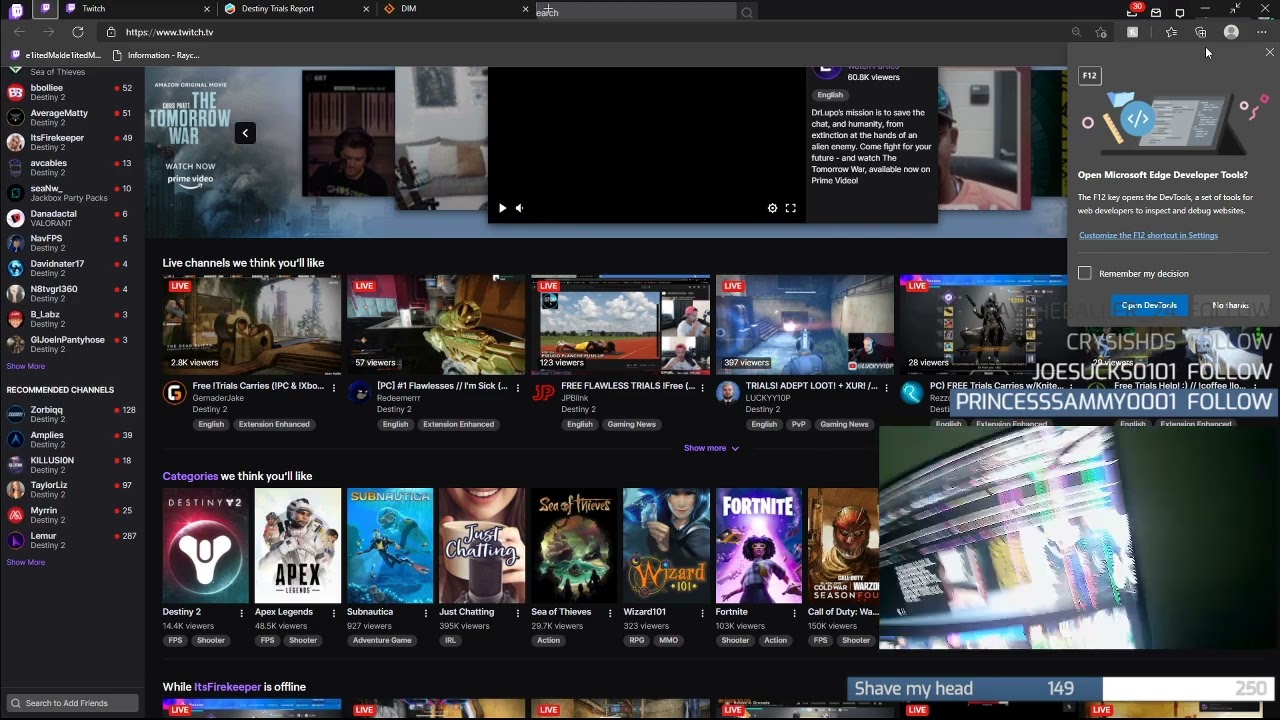
Task: Show more followed channels in sidebar
Action: tap(26, 366)
